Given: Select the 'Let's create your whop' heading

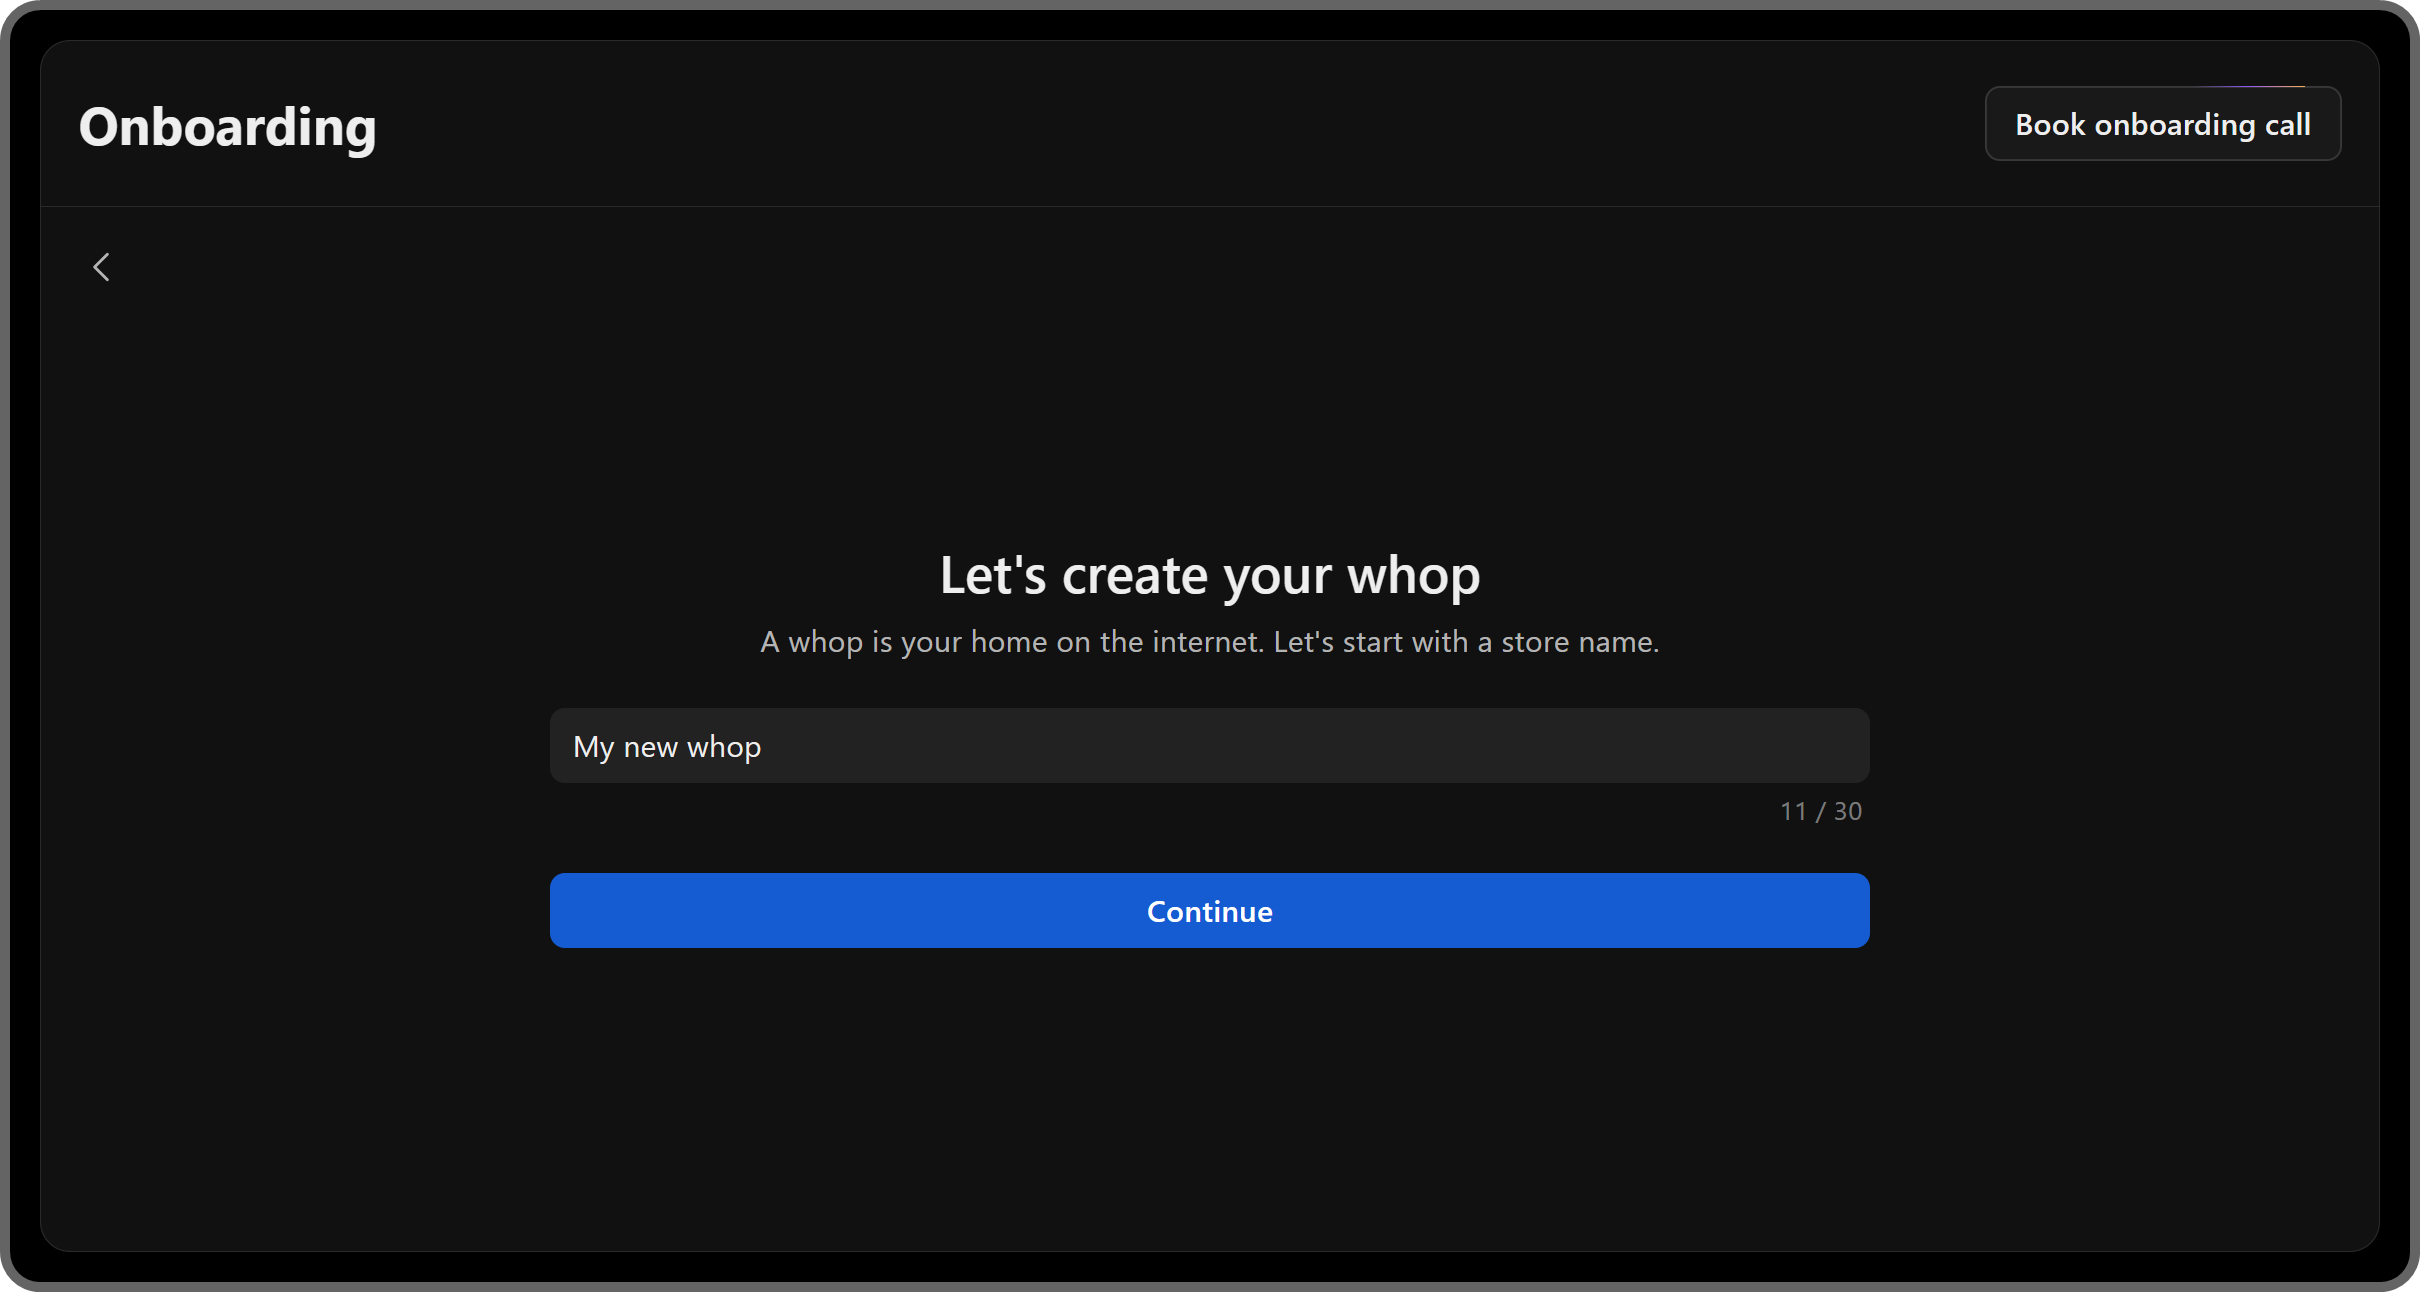Looking at the screenshot, I should pos(1210,576).
